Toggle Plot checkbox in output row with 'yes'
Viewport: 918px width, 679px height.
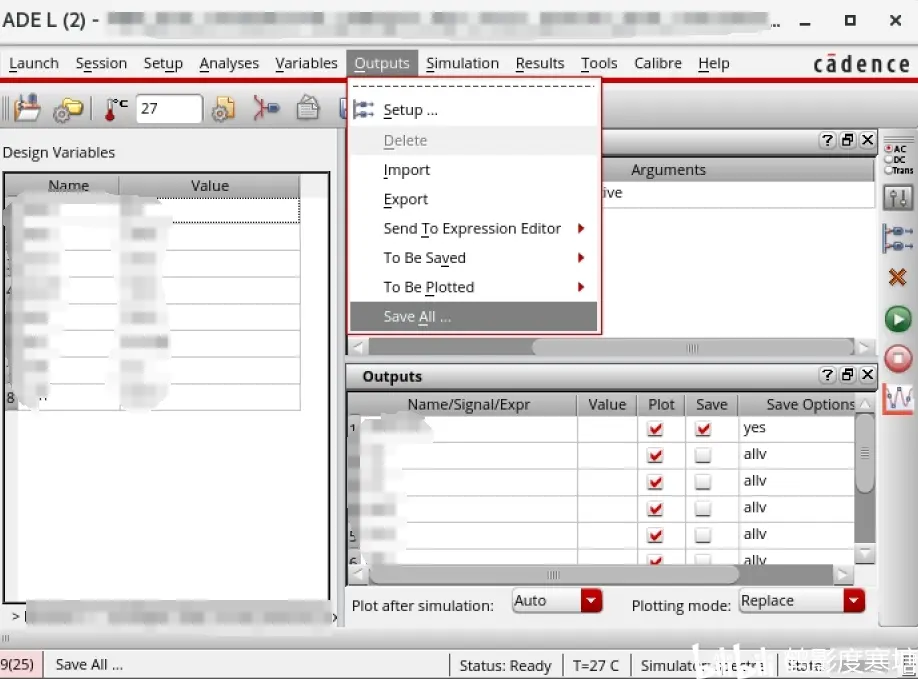tap(655, 429)
